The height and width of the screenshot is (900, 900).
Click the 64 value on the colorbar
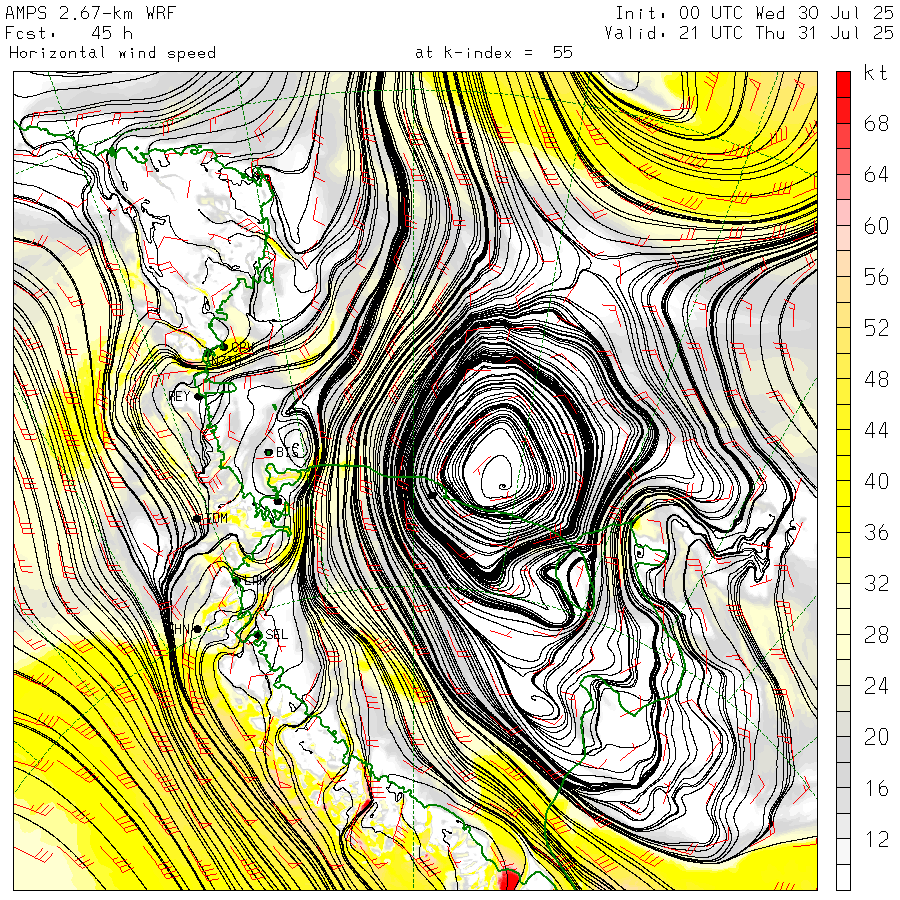coord(876,174)
